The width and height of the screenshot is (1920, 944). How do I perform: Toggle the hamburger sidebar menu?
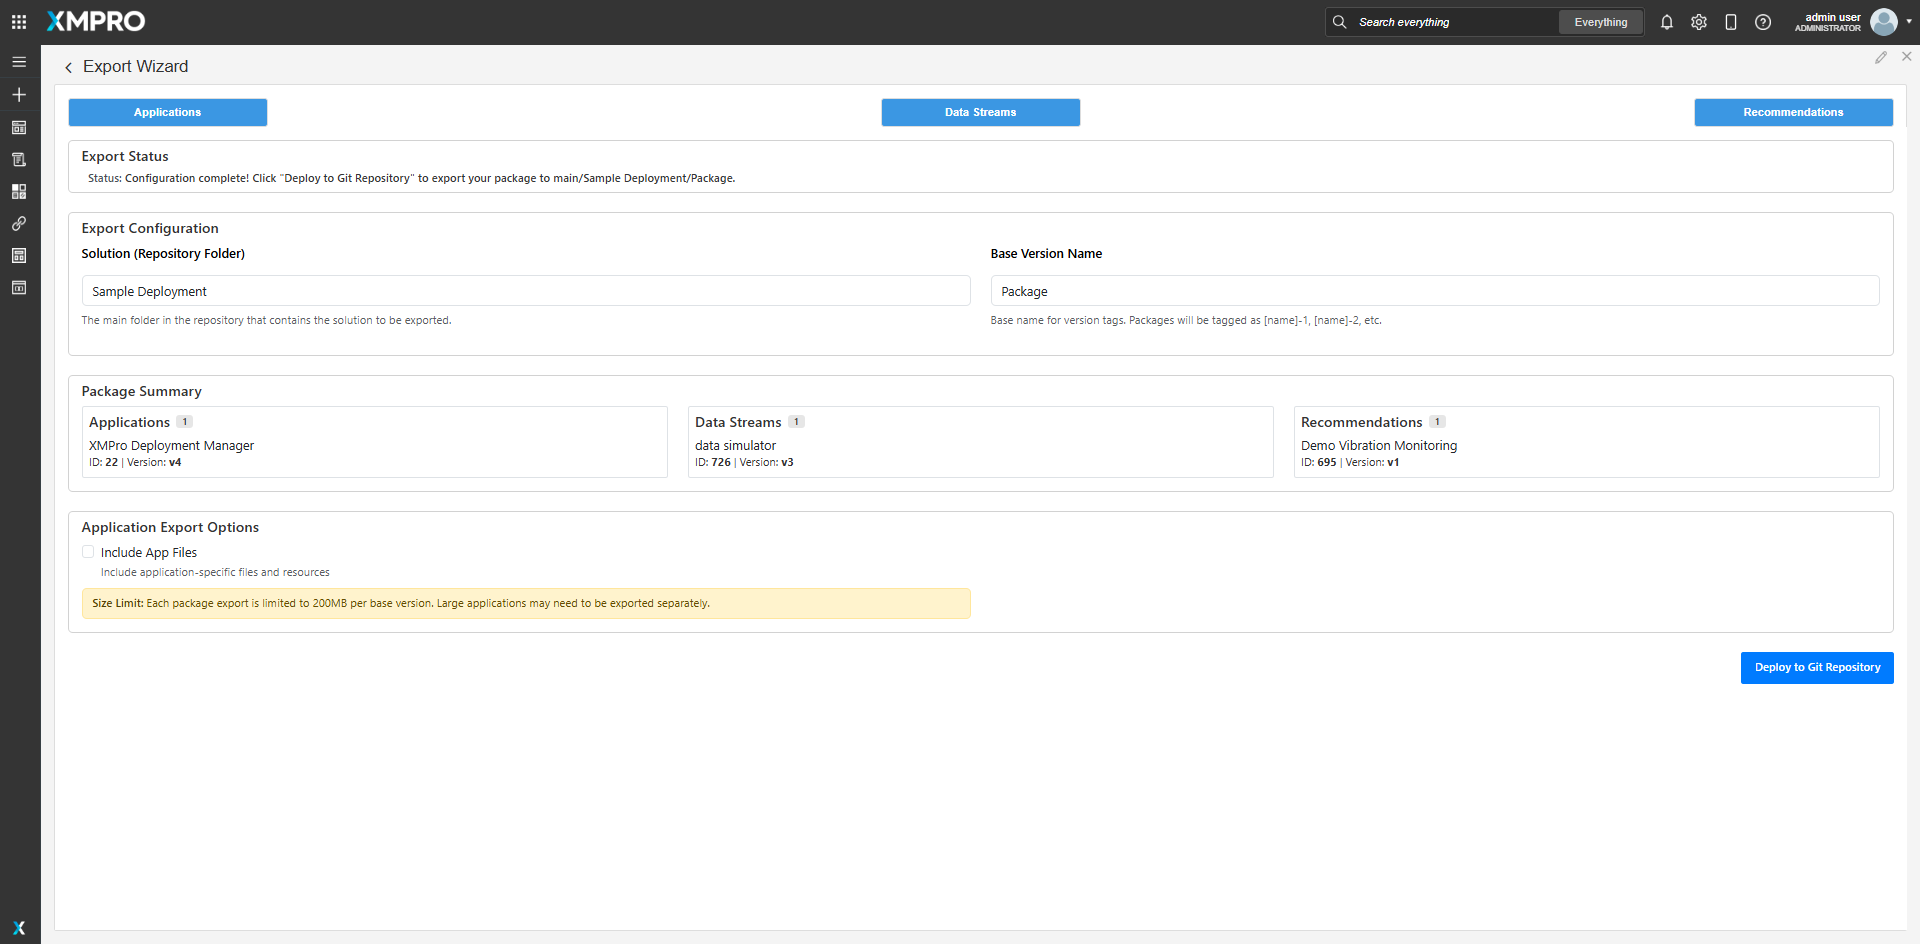click(x=19, y=62)
